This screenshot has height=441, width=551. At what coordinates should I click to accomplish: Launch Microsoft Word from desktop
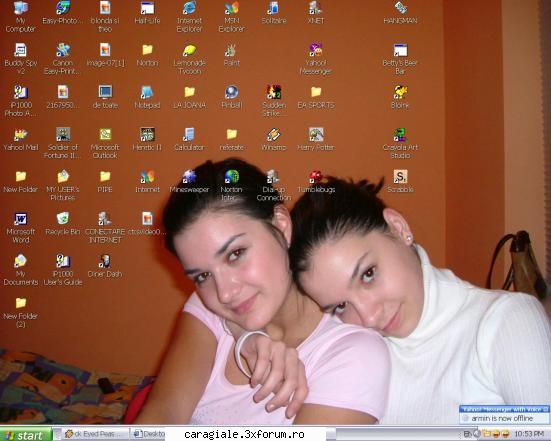20,228
